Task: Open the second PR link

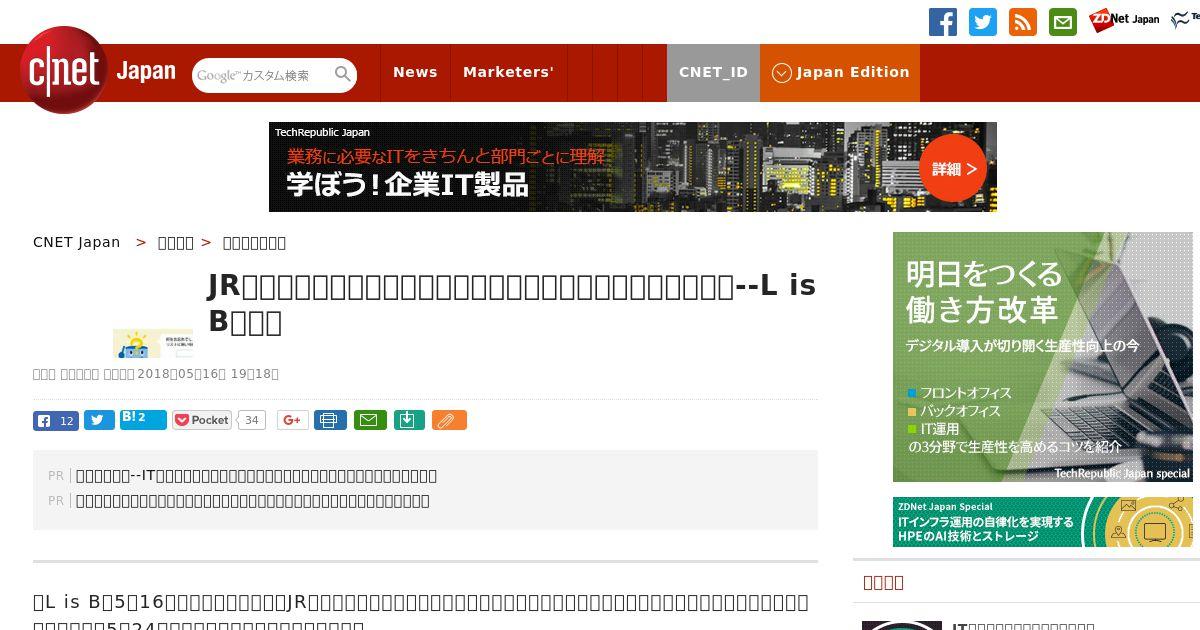Action: [253, 500]
